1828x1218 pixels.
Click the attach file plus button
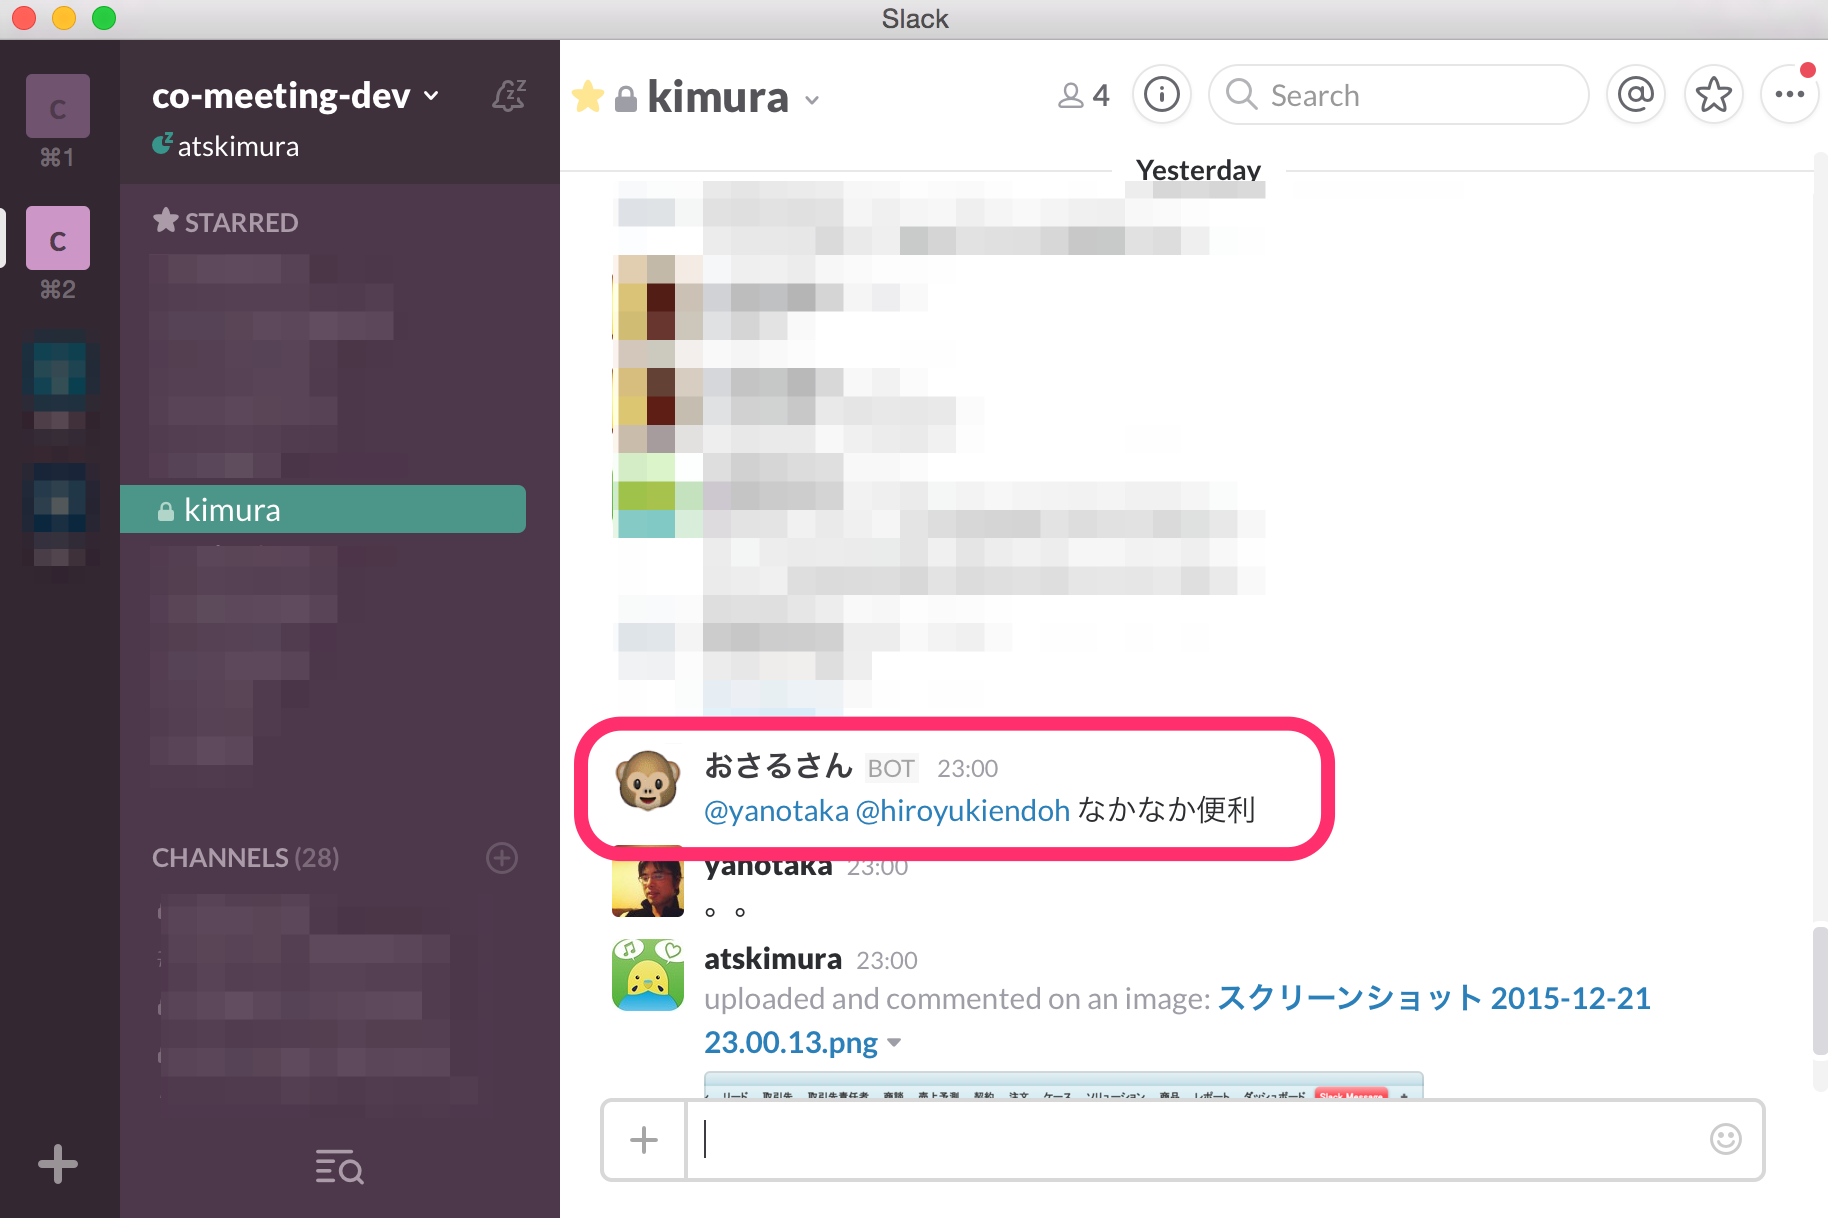point(644,1140)
